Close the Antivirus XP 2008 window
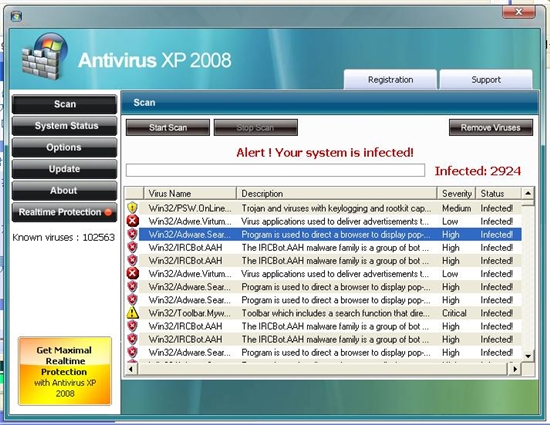The width and height of the screenshot is (550, 425). (519, 12)
